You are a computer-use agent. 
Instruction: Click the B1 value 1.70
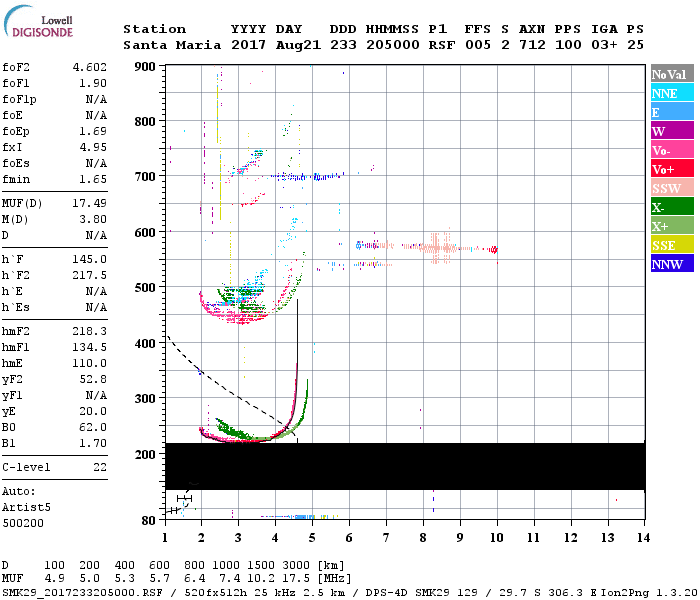[x=93, y=443]
